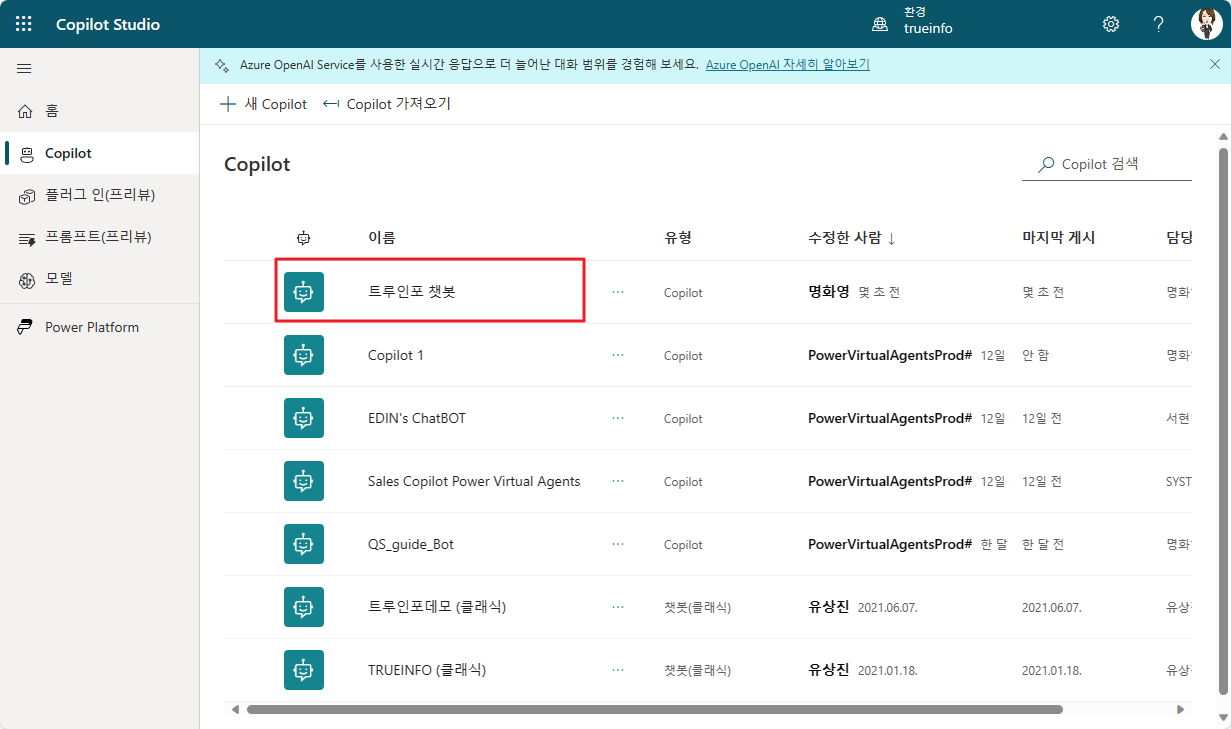
Task: Click the TRUEINFO (클래식) bot icon
Action: point(304,670)
